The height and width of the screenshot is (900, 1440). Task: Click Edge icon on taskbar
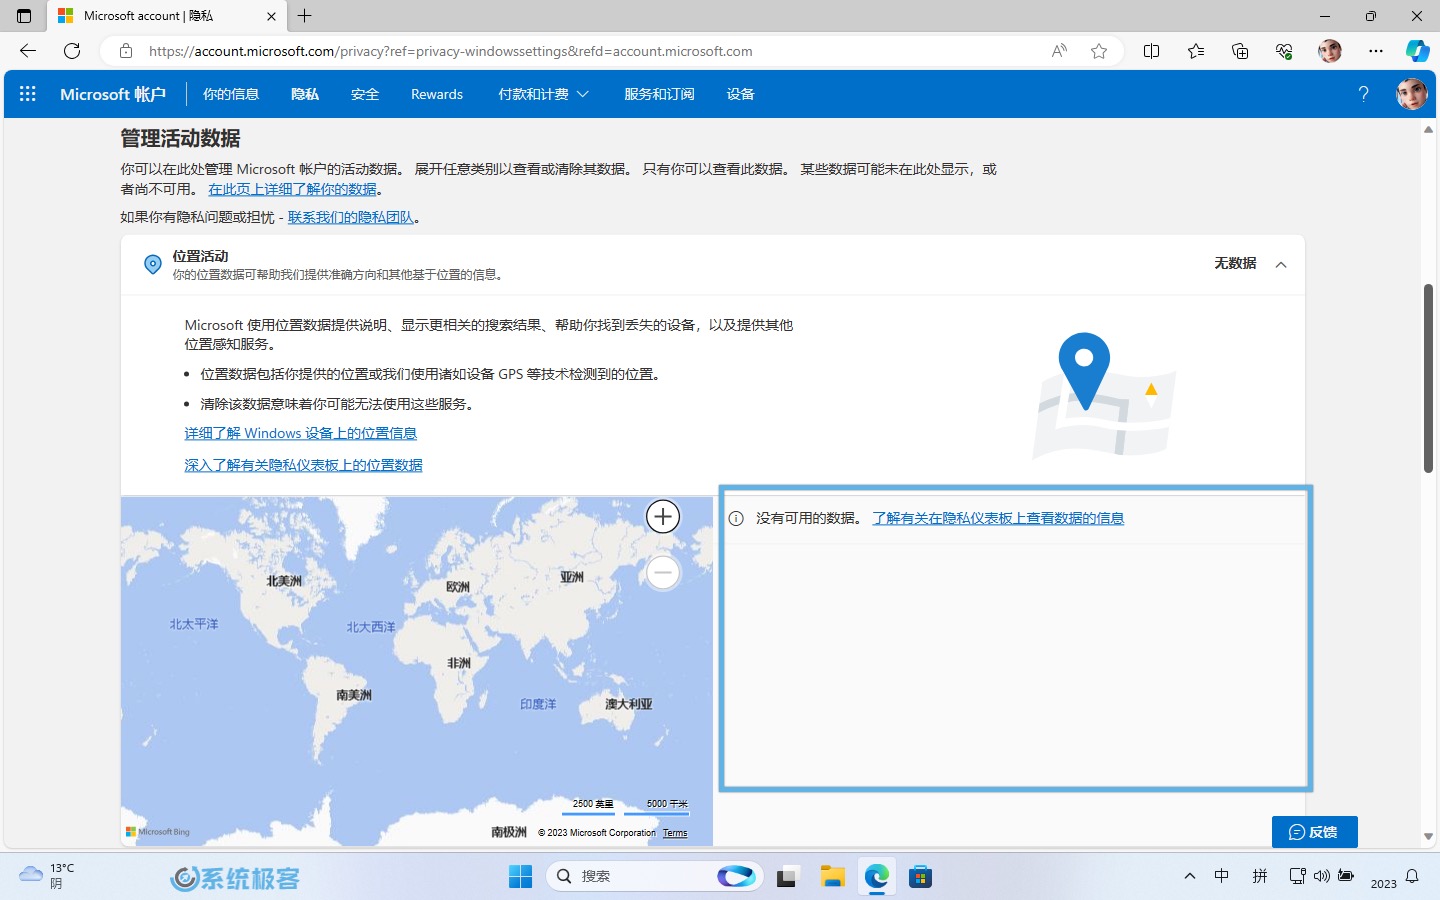[x=877, y=877]
